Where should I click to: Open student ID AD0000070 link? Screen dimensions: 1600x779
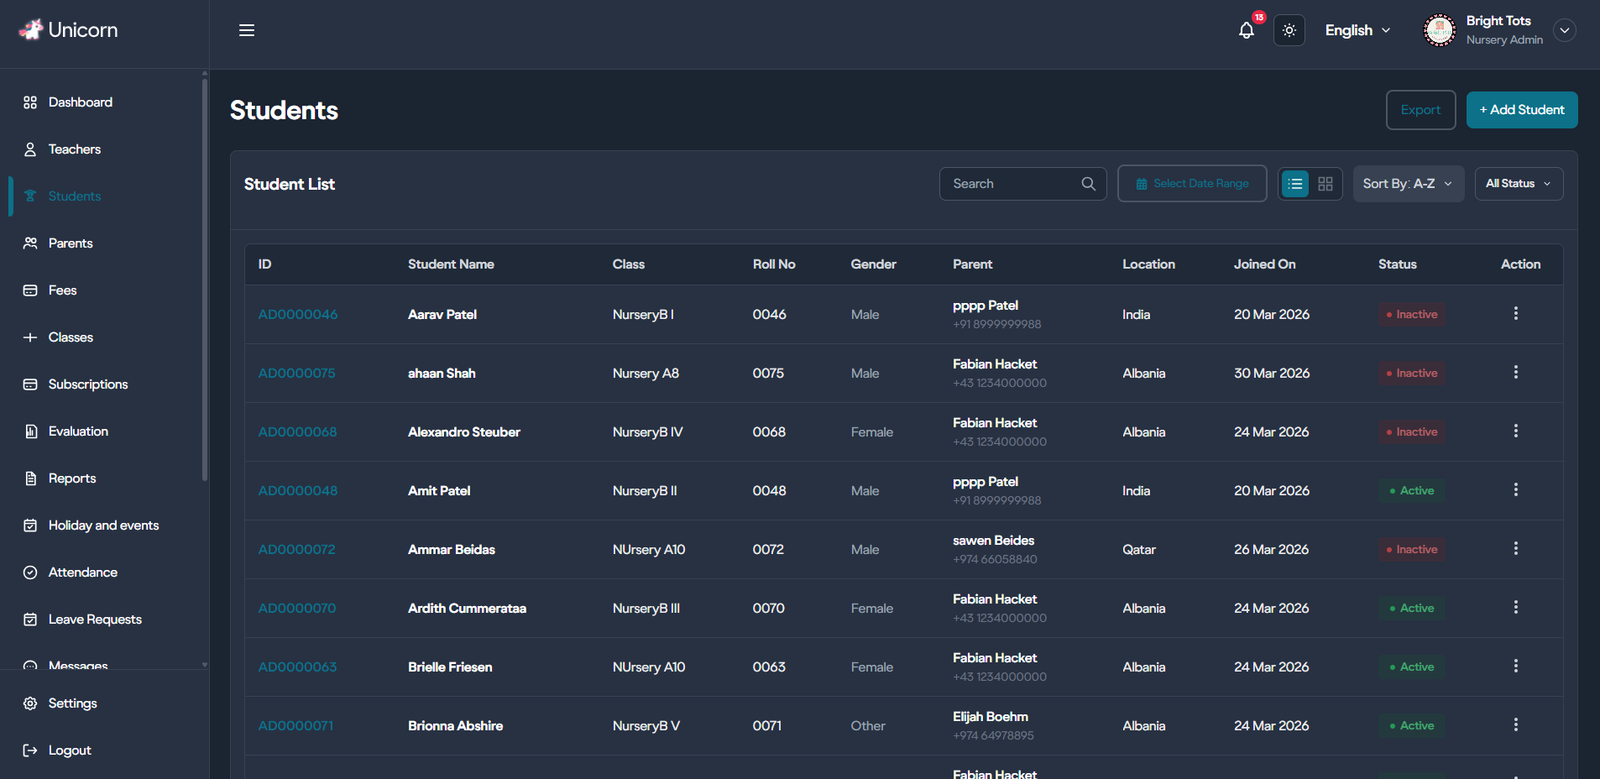click(x=297, y=608)
